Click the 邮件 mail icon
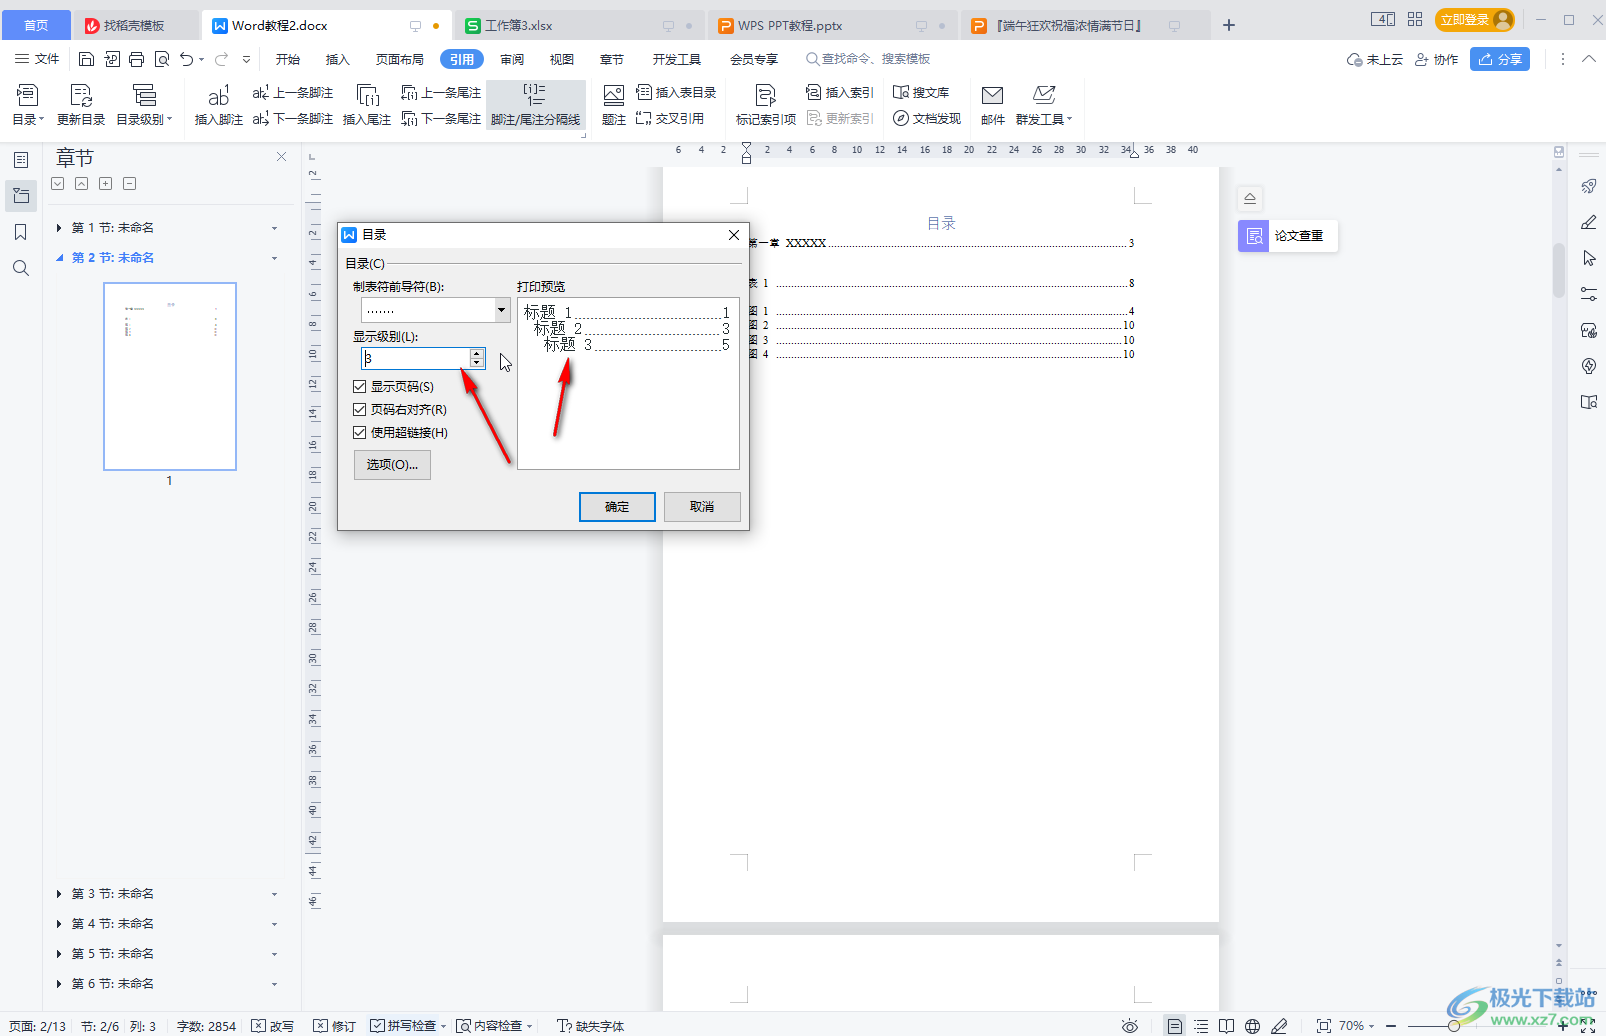 tap(993, 105)
